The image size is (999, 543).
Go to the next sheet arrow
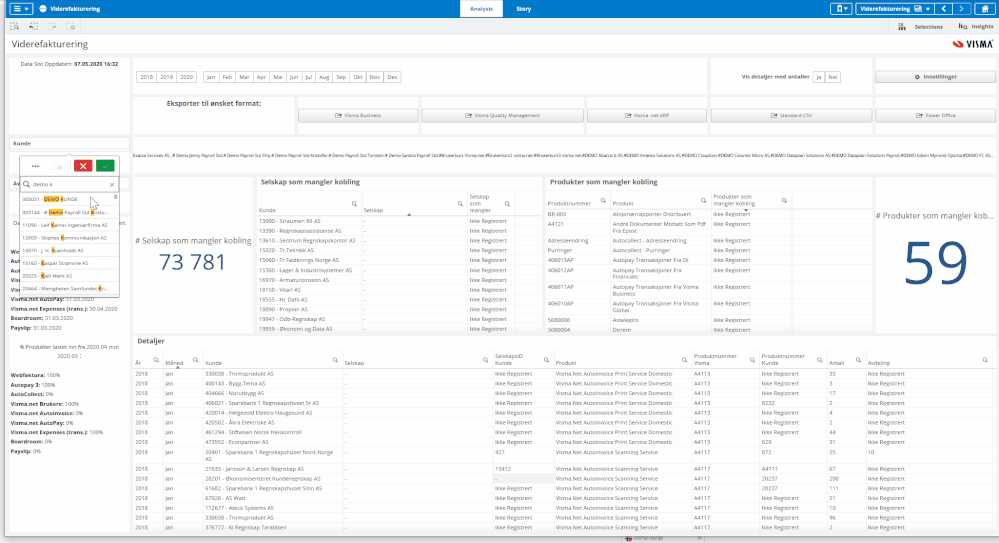click(961, 9)
